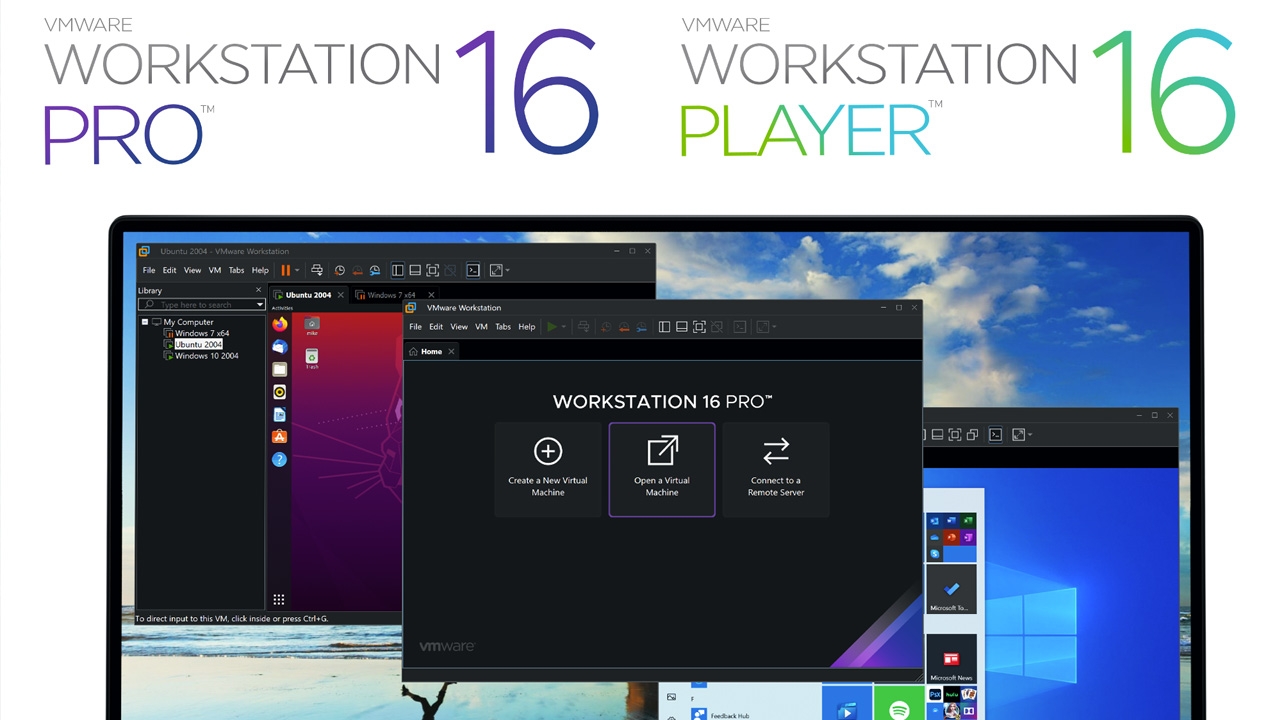Open Tabs menu in front VMware Workstation window
The image size is (1280, 720).
(503, 327)
